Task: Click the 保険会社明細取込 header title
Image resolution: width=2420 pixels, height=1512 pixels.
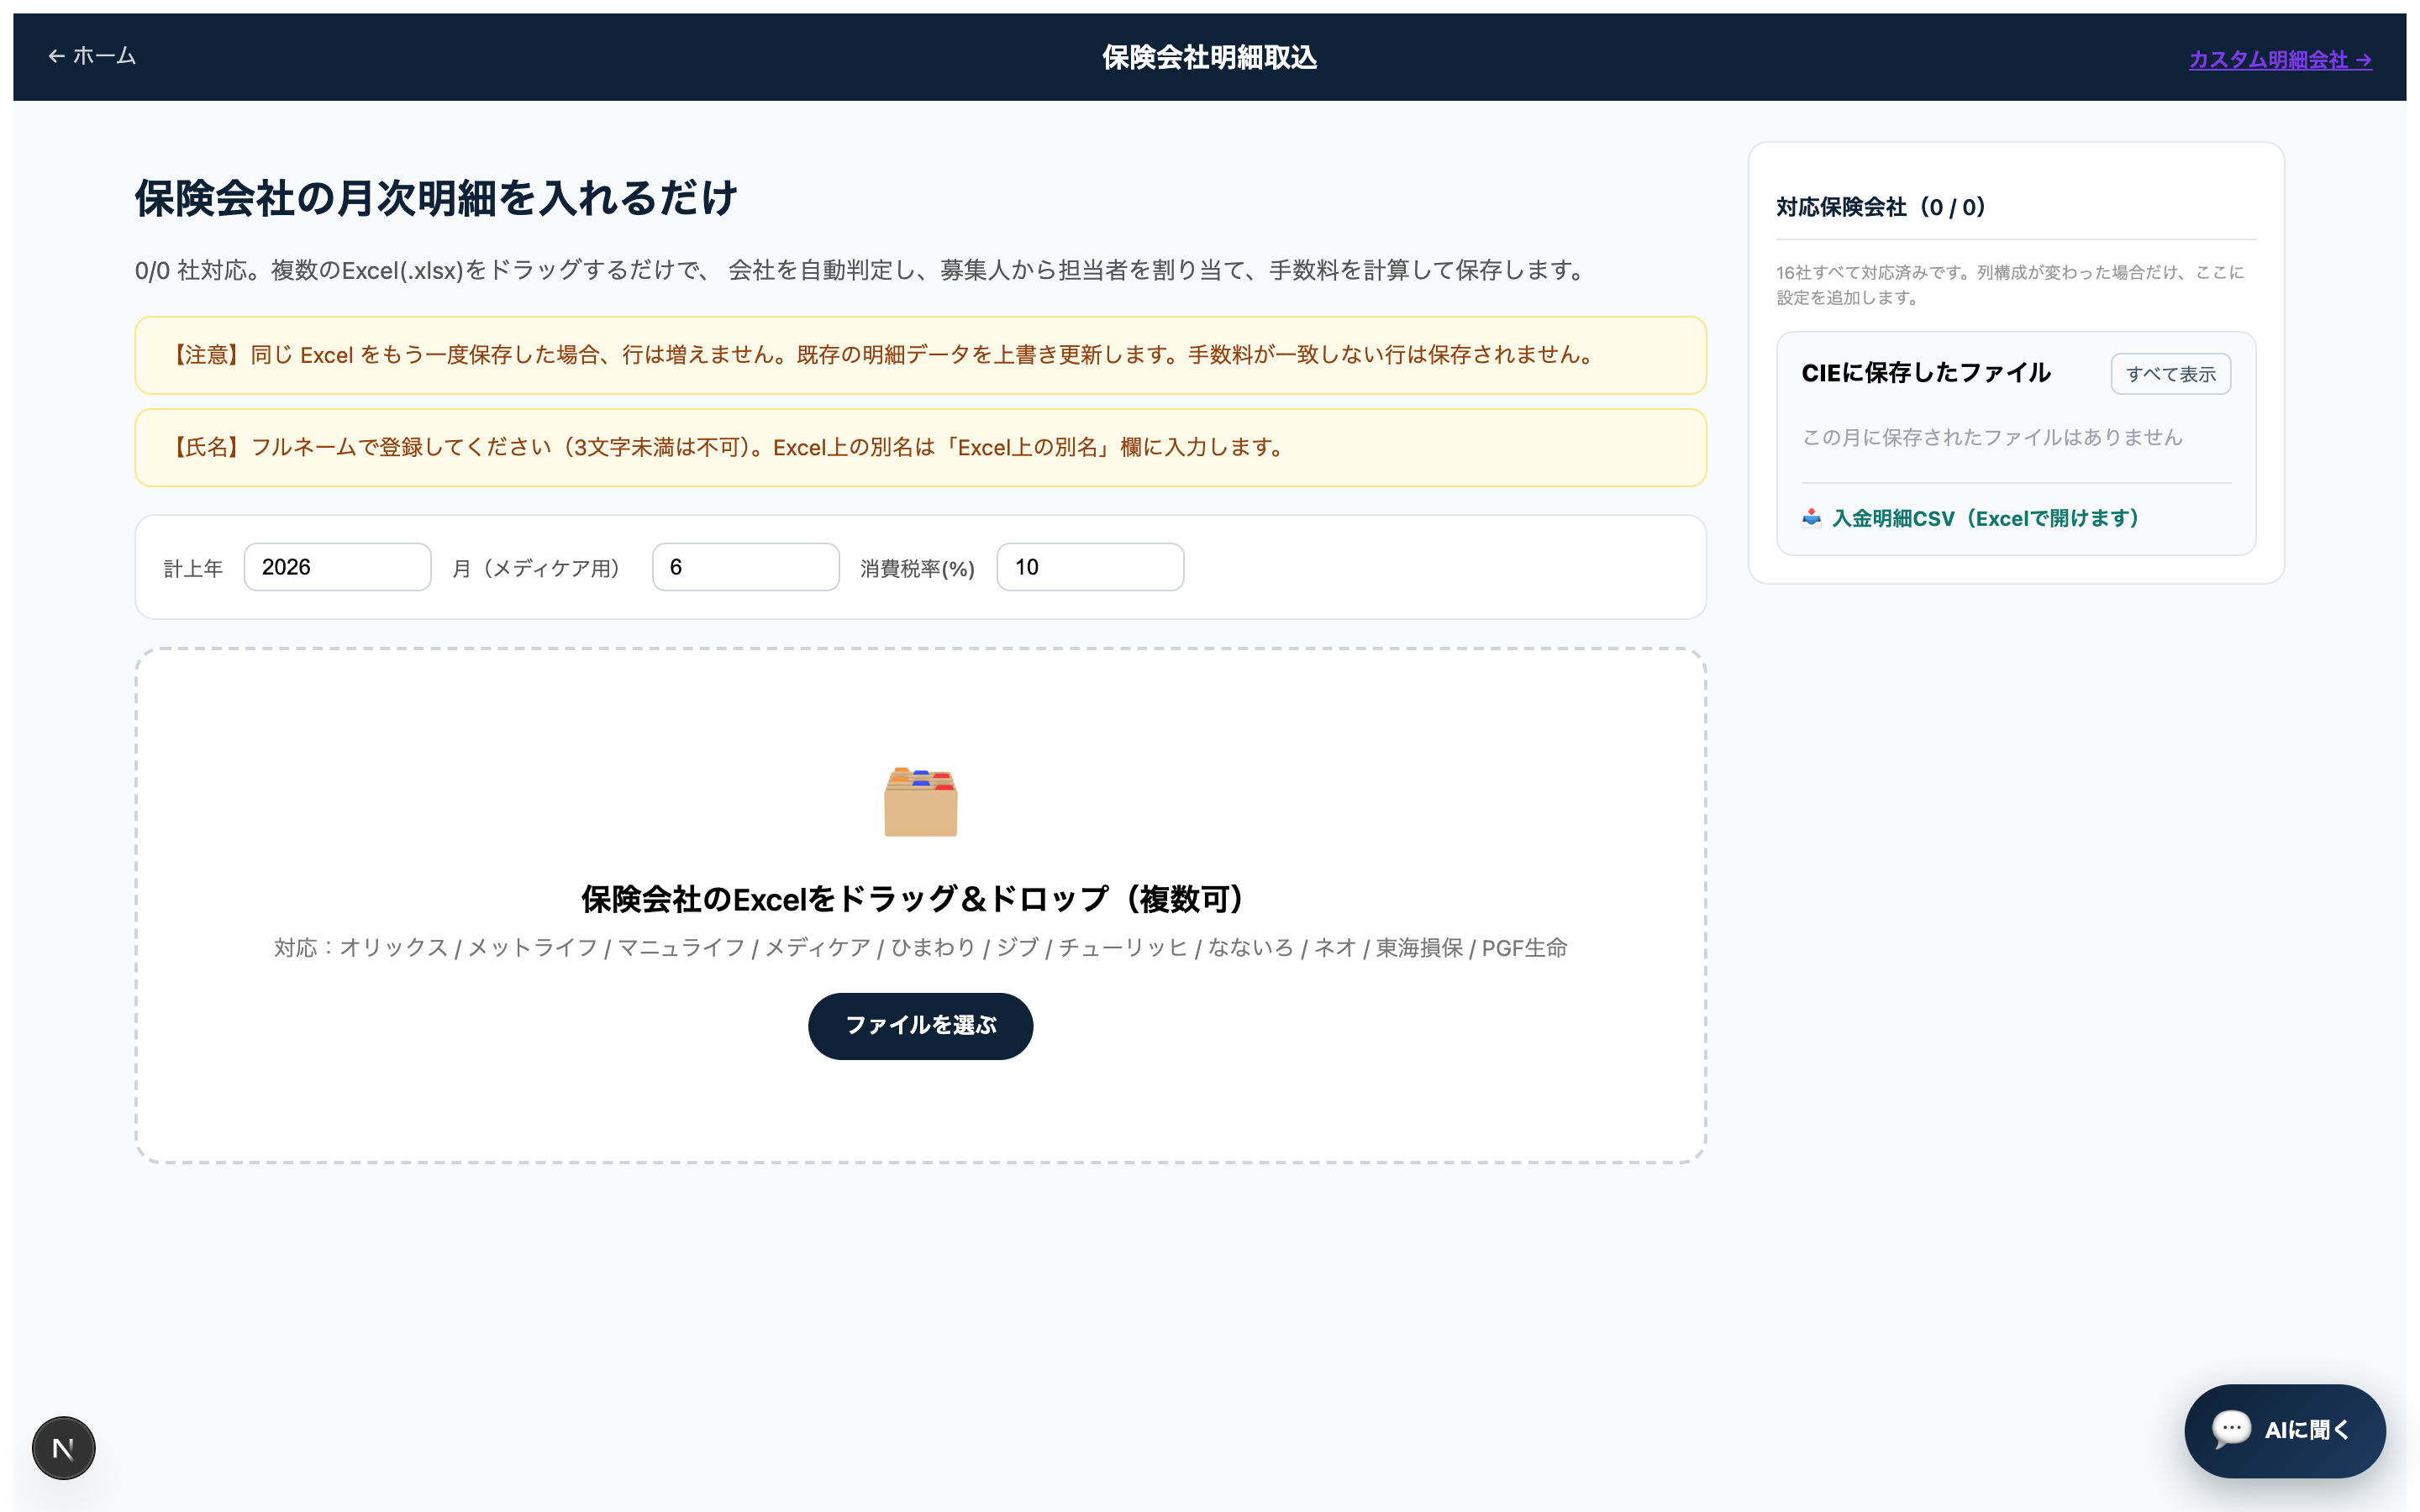Action: click(1209, 58)
